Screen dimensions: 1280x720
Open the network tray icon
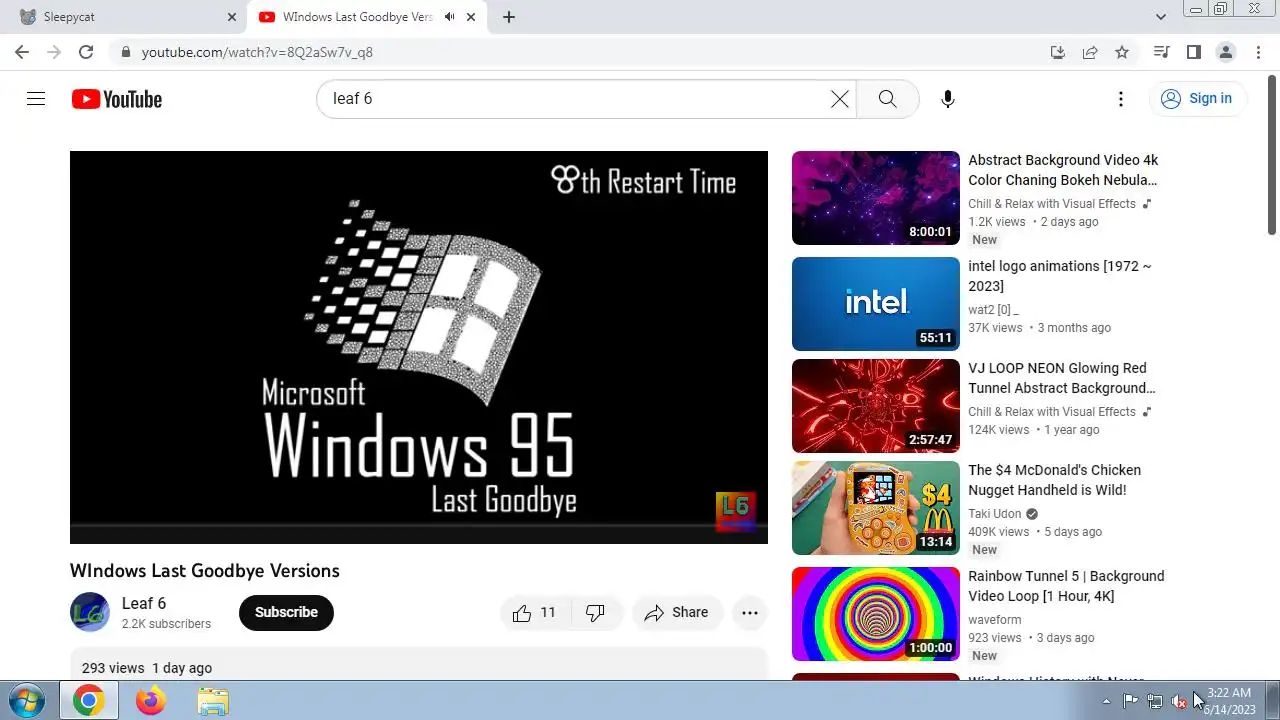coord(1155,701)
